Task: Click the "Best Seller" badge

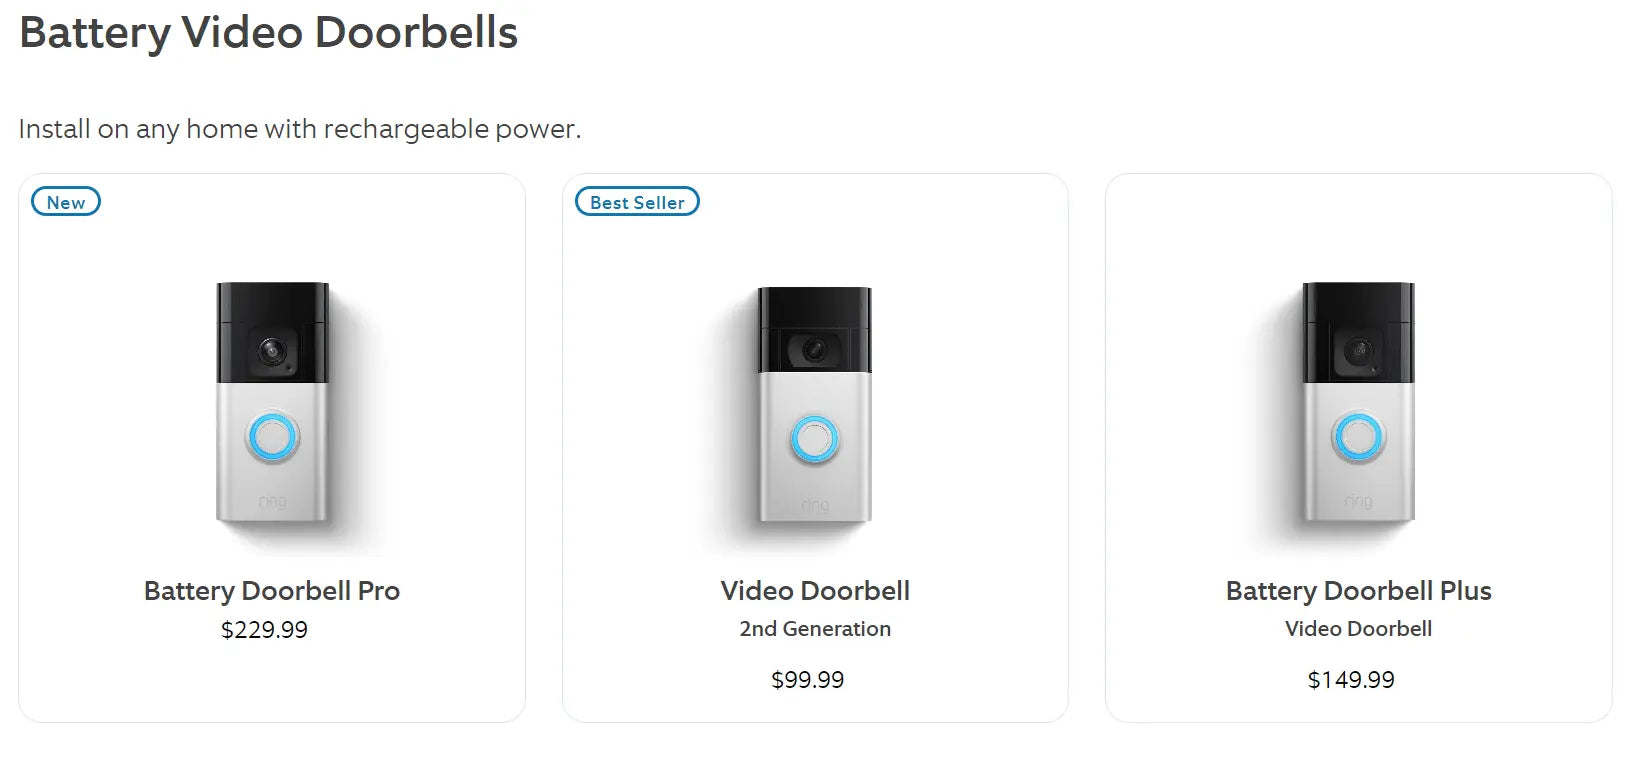Action: tap(636, 201)
